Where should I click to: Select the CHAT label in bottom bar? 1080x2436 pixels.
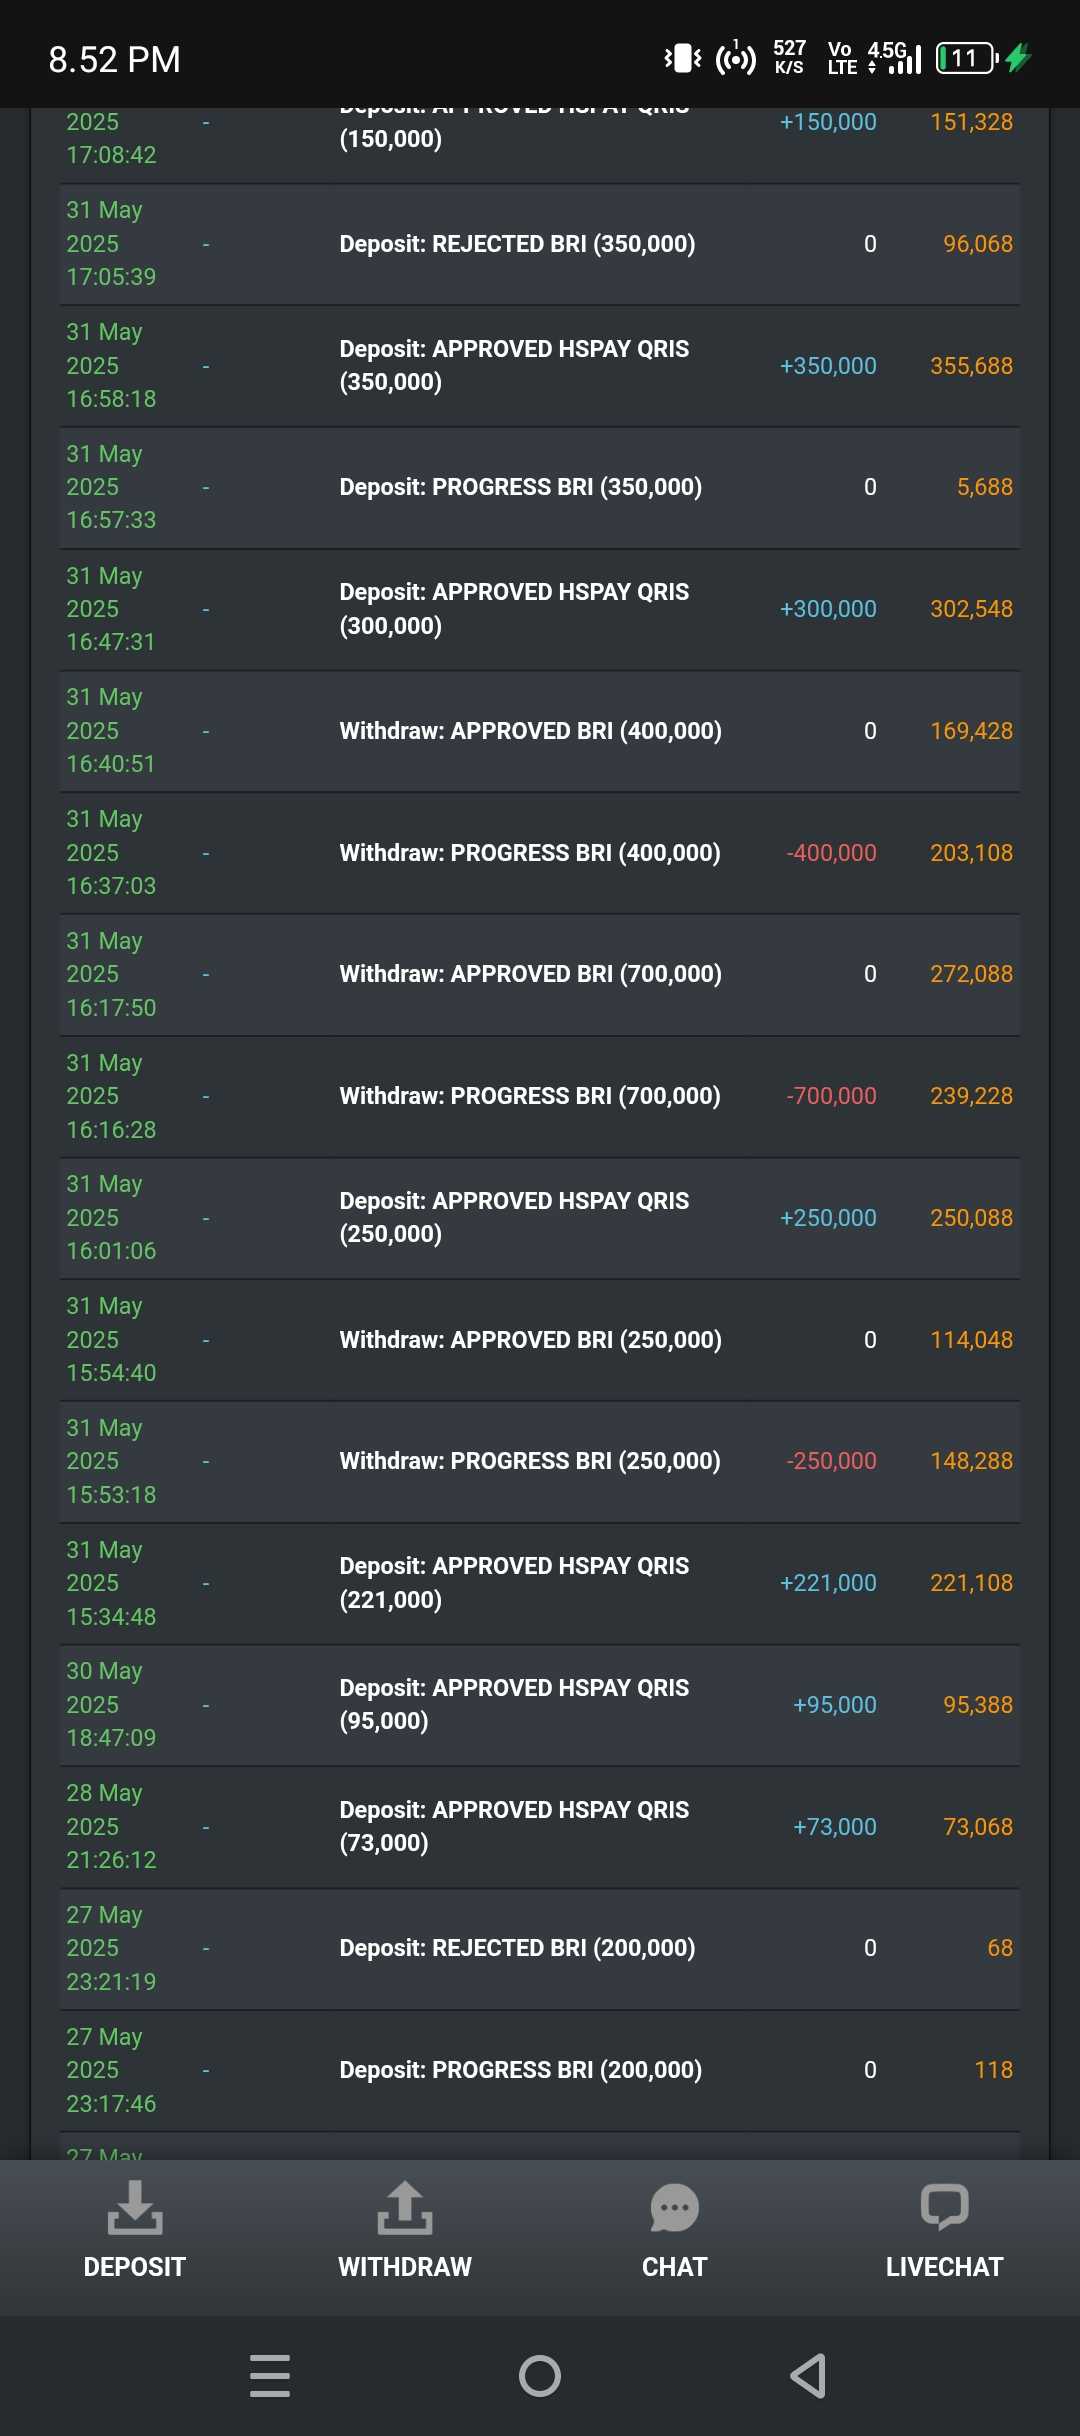point(675,2267)
